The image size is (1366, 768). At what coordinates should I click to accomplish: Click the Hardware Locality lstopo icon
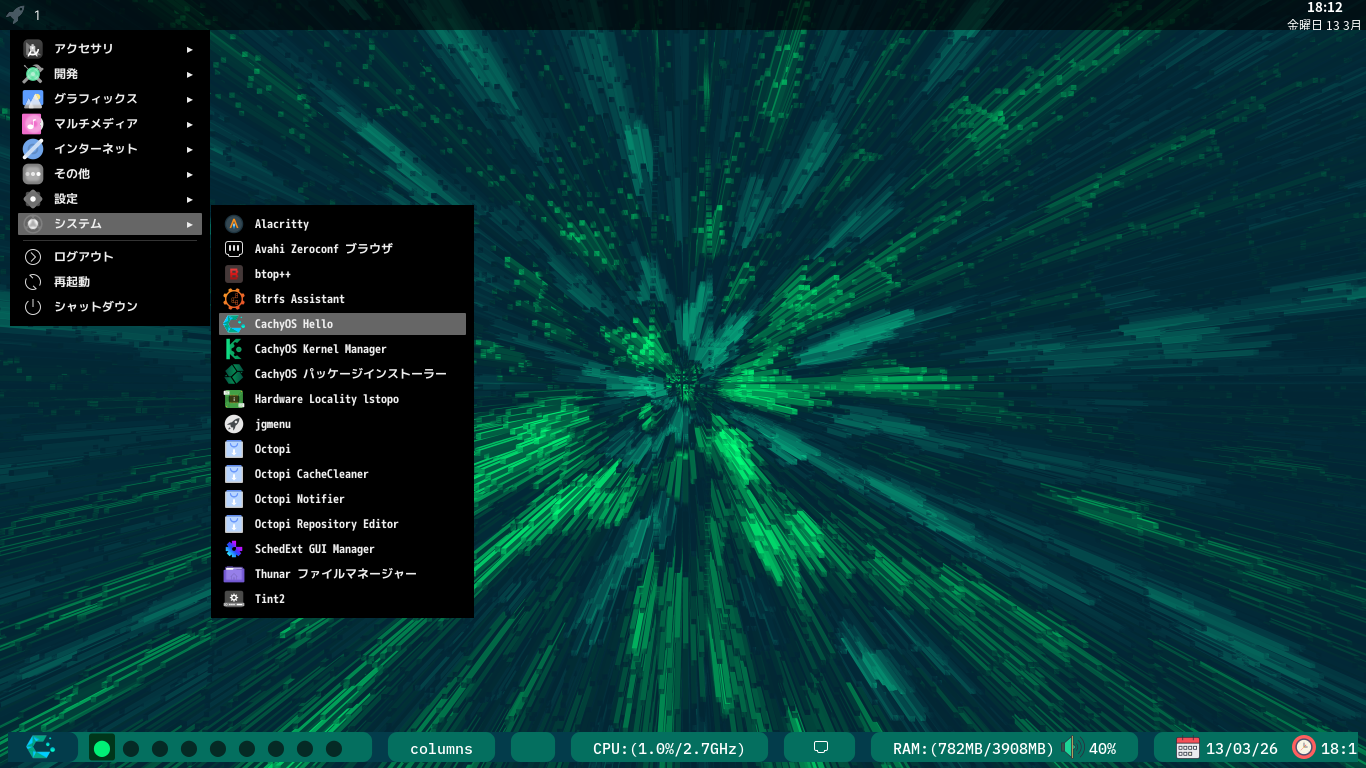click(x=234, y=399)
